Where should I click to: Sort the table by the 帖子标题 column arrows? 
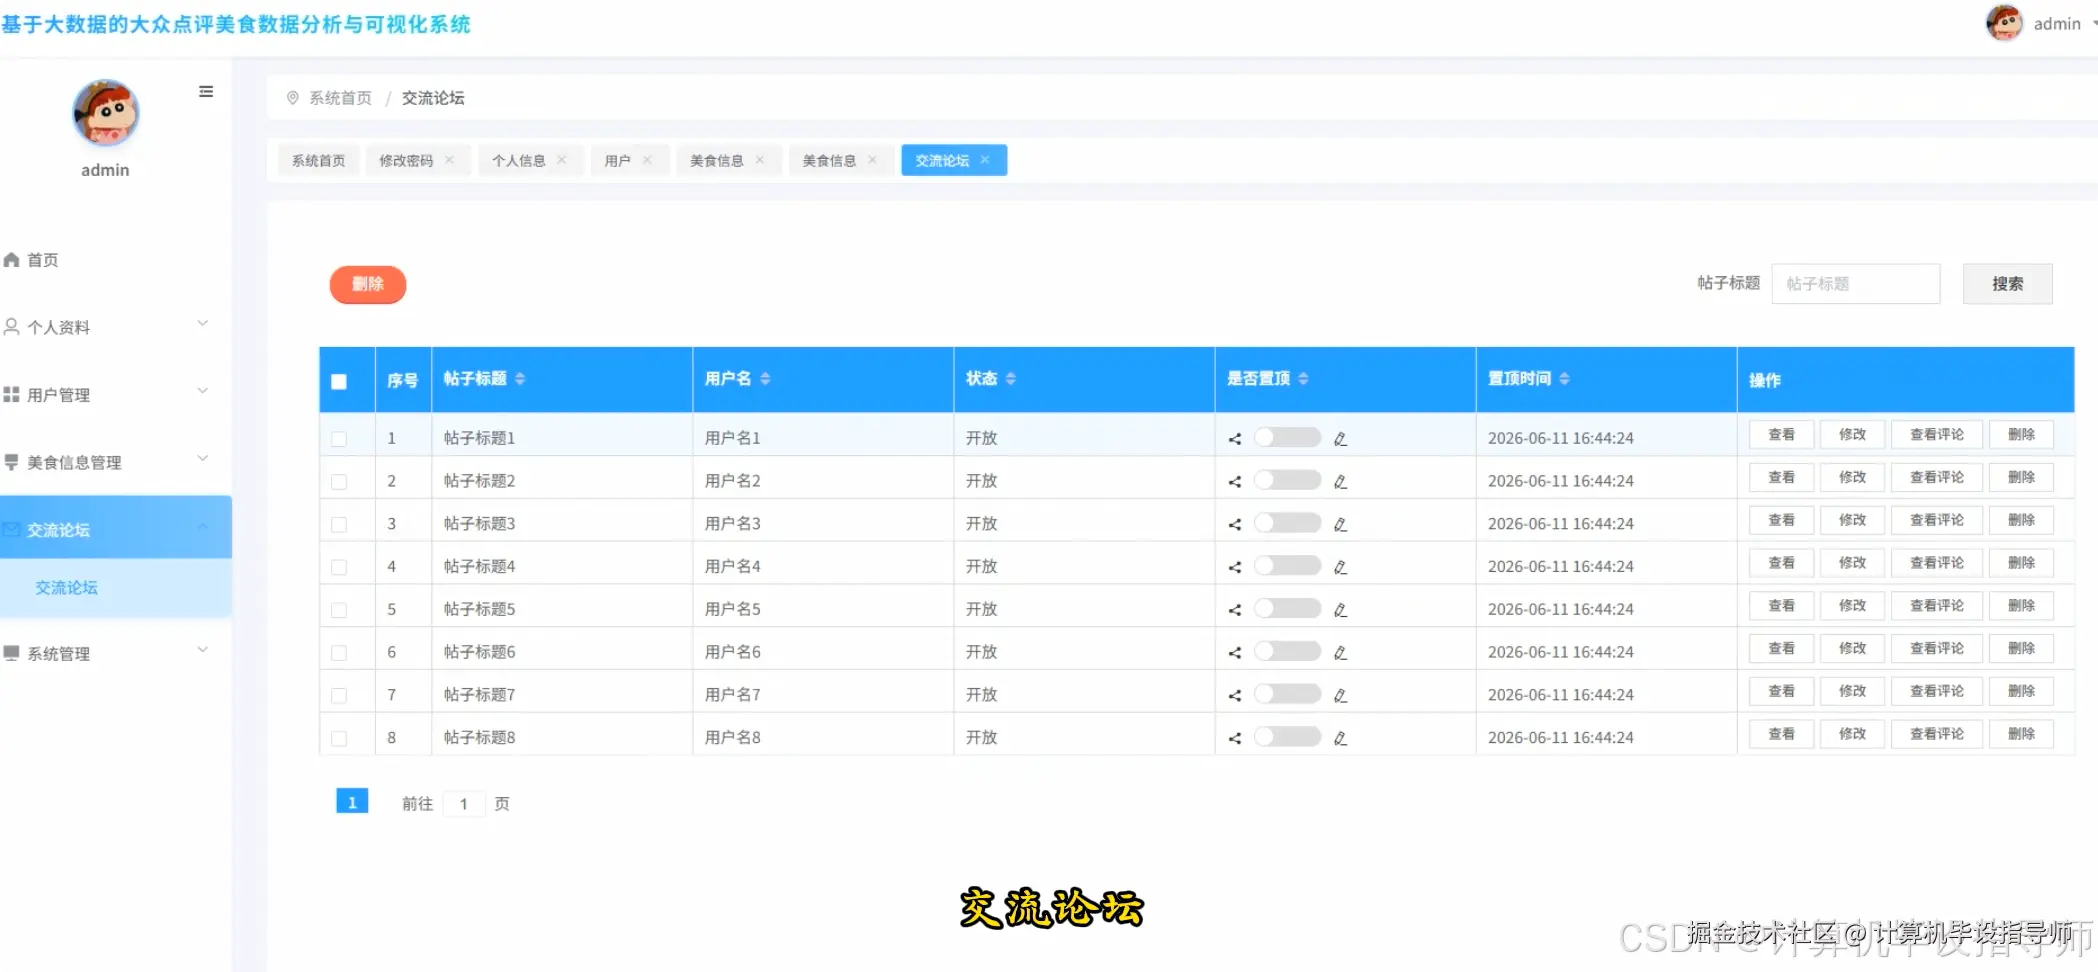click(520, 379)
